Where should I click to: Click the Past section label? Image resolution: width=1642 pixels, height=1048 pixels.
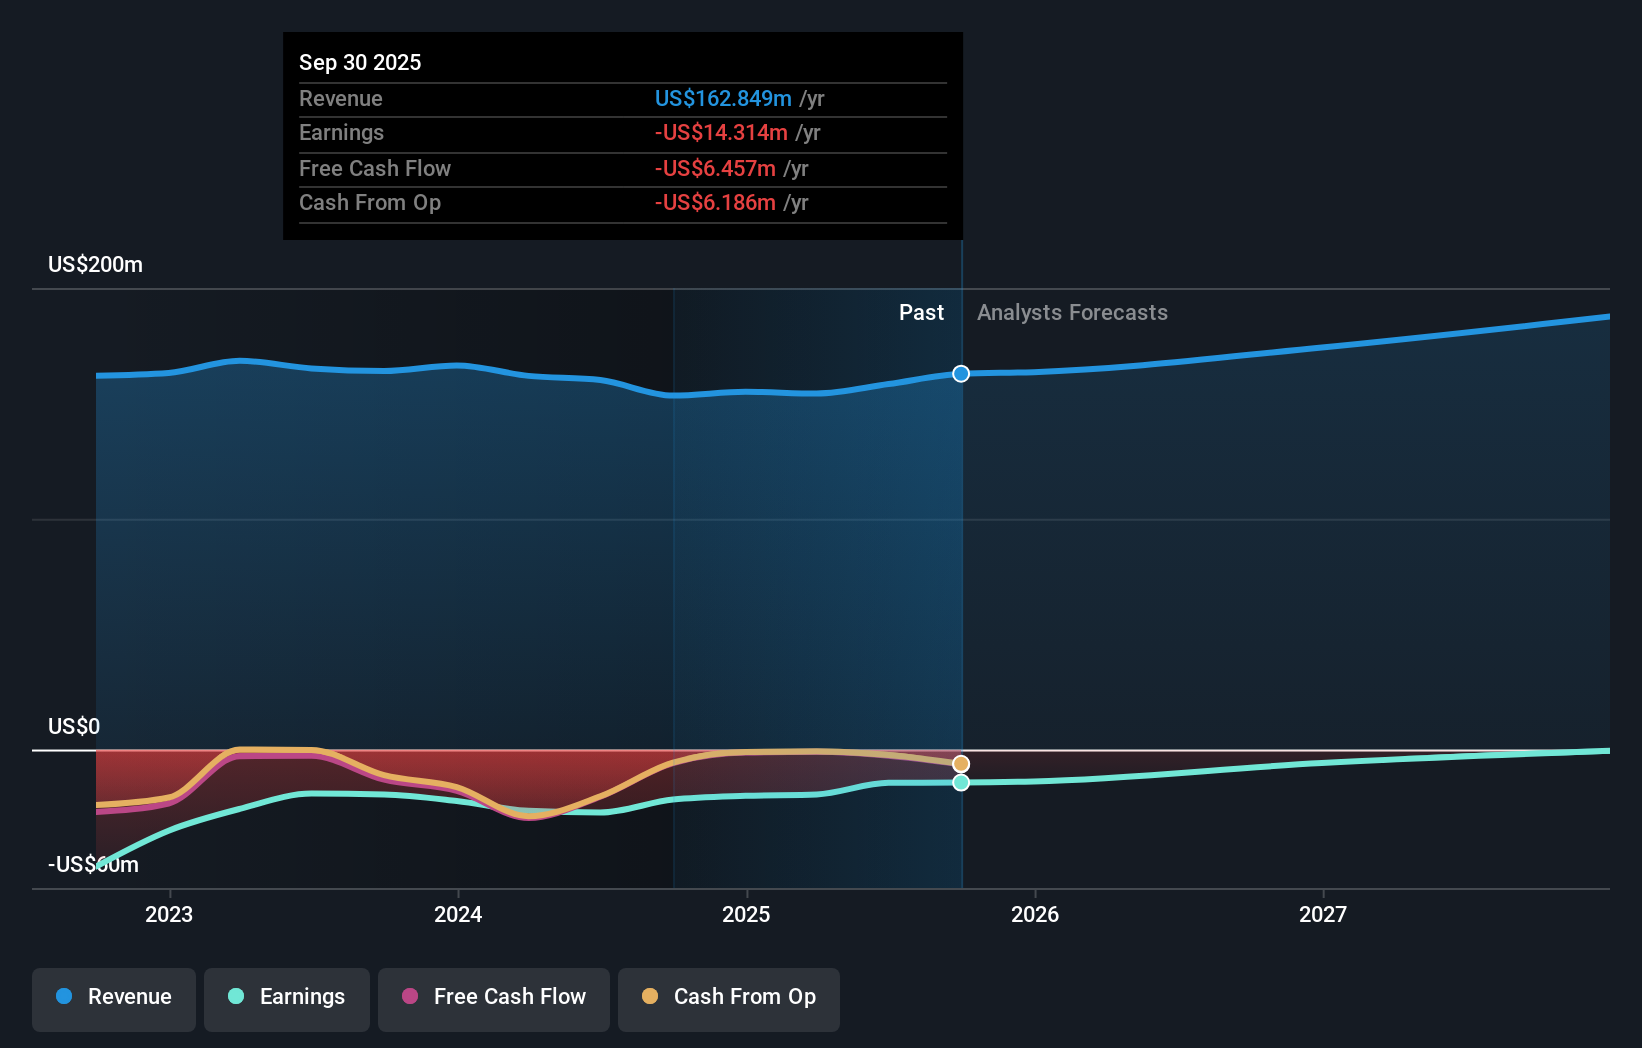[921, 312]
